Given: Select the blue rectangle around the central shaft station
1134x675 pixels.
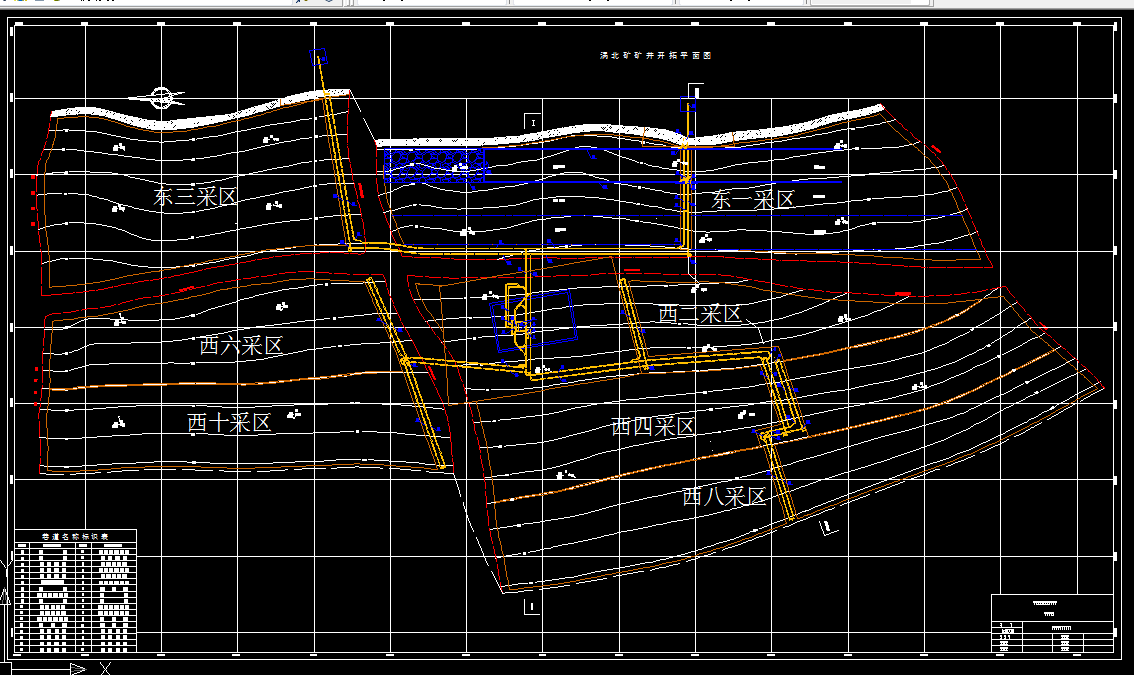Looking at the screenshot, I should click(533, 321).
